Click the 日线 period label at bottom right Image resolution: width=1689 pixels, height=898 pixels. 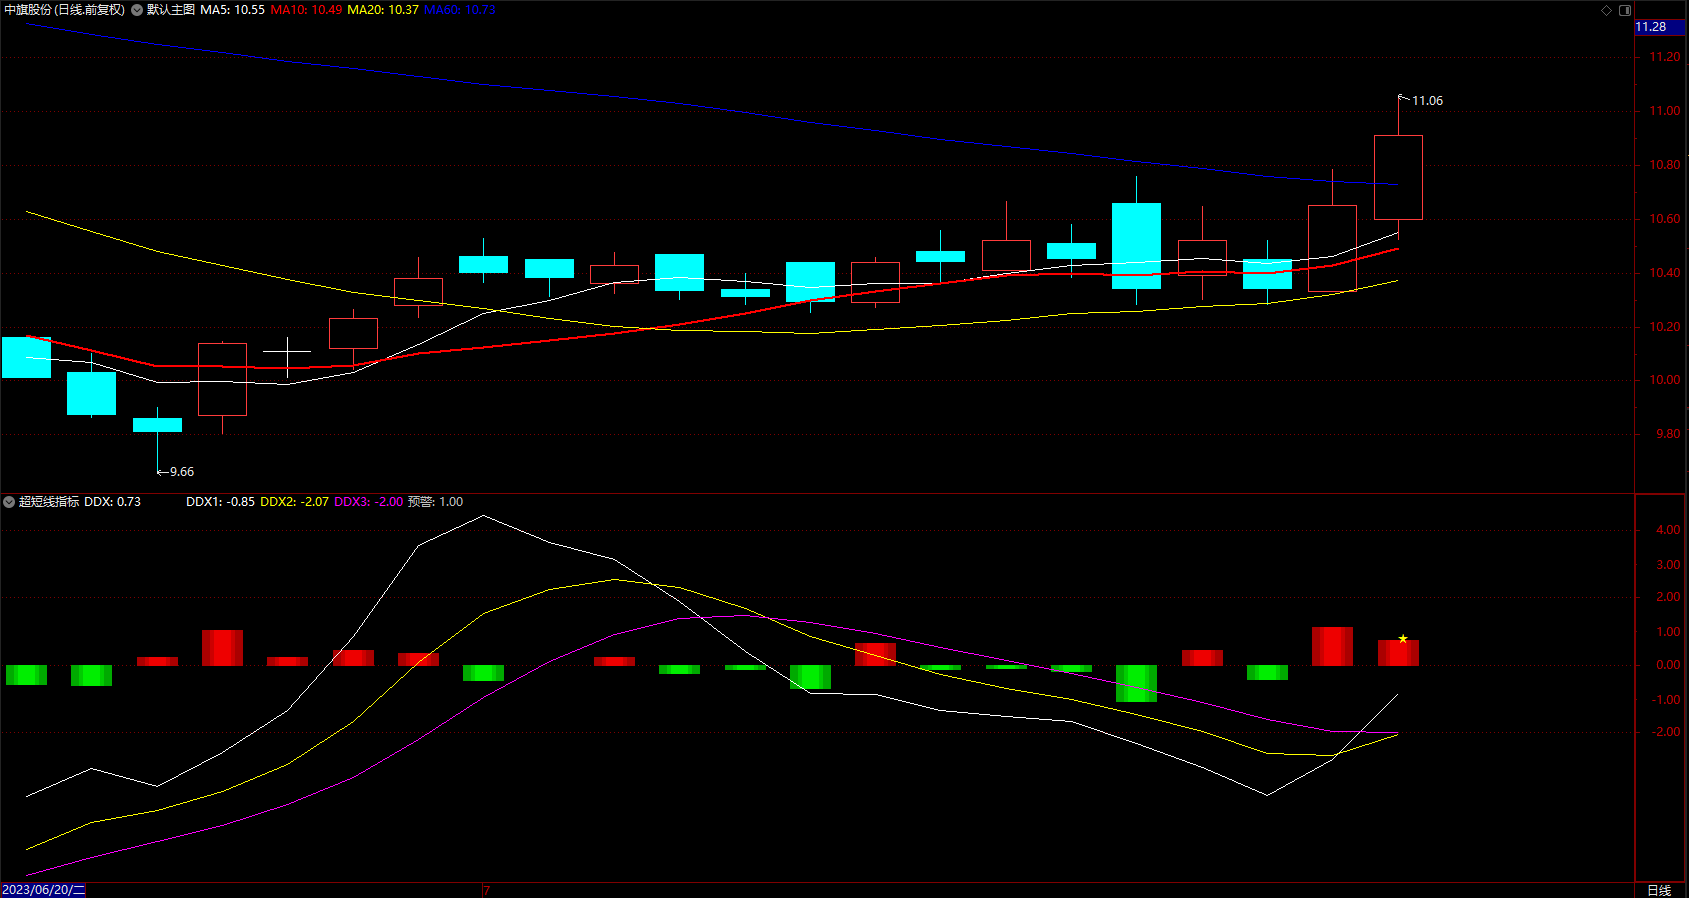coord(1659,890)
